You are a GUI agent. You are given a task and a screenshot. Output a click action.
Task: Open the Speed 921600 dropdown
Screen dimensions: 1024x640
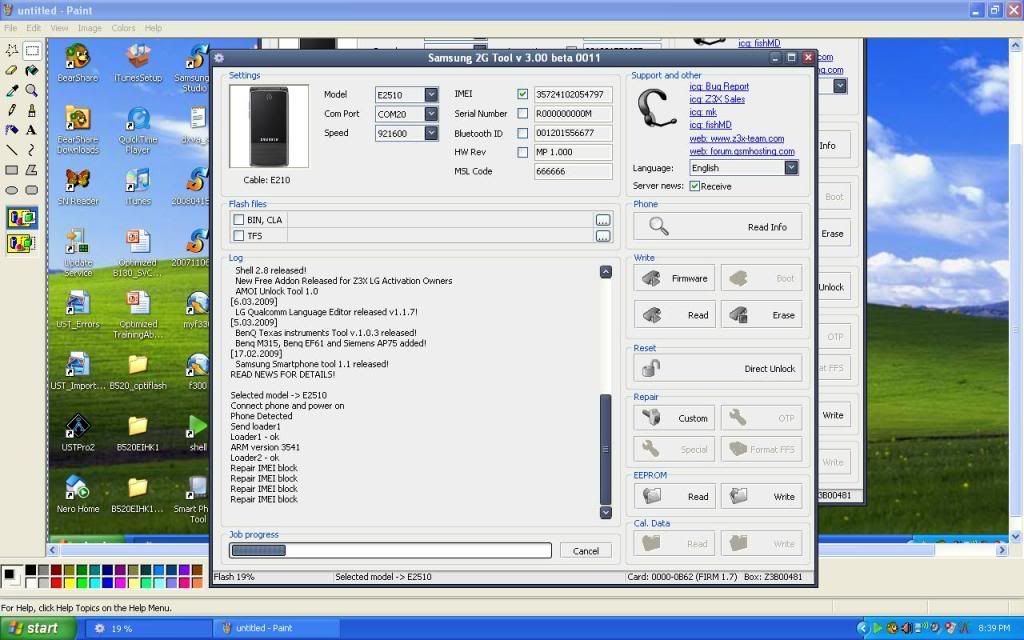tap(431, 133)
